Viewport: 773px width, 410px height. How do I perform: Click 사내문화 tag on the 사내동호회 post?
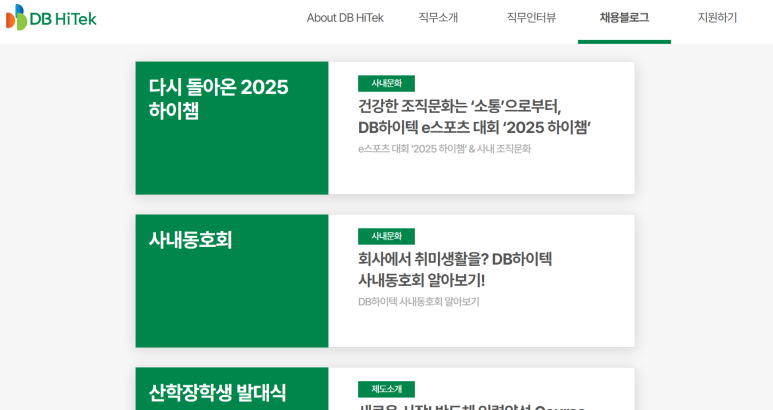point(386,236)
